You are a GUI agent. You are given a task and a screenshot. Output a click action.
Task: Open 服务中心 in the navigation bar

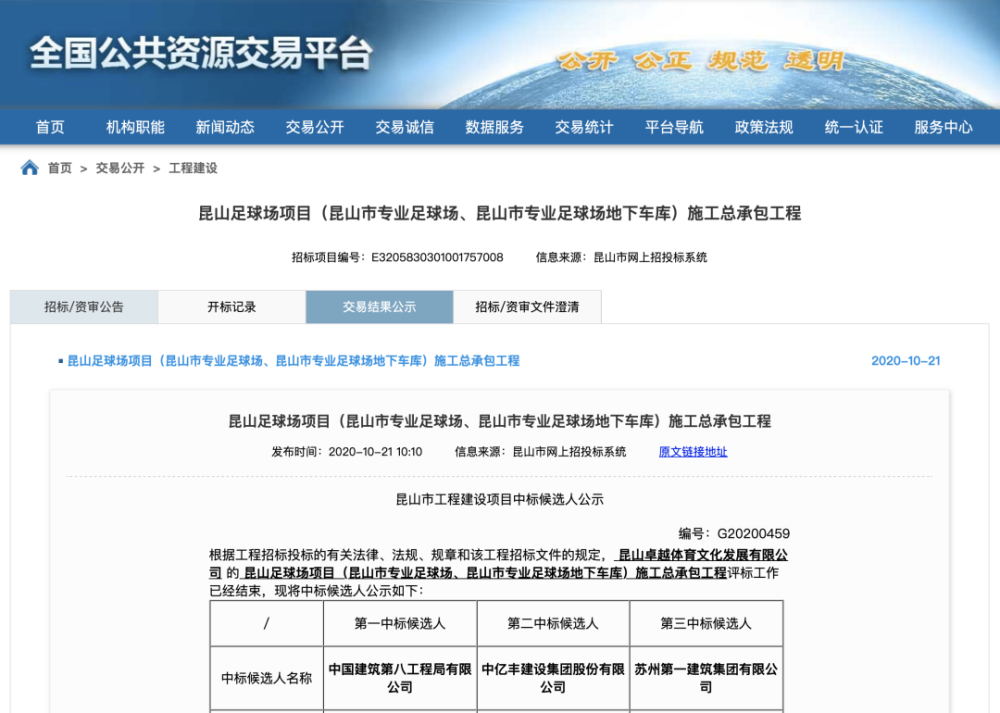pos(943,128)
